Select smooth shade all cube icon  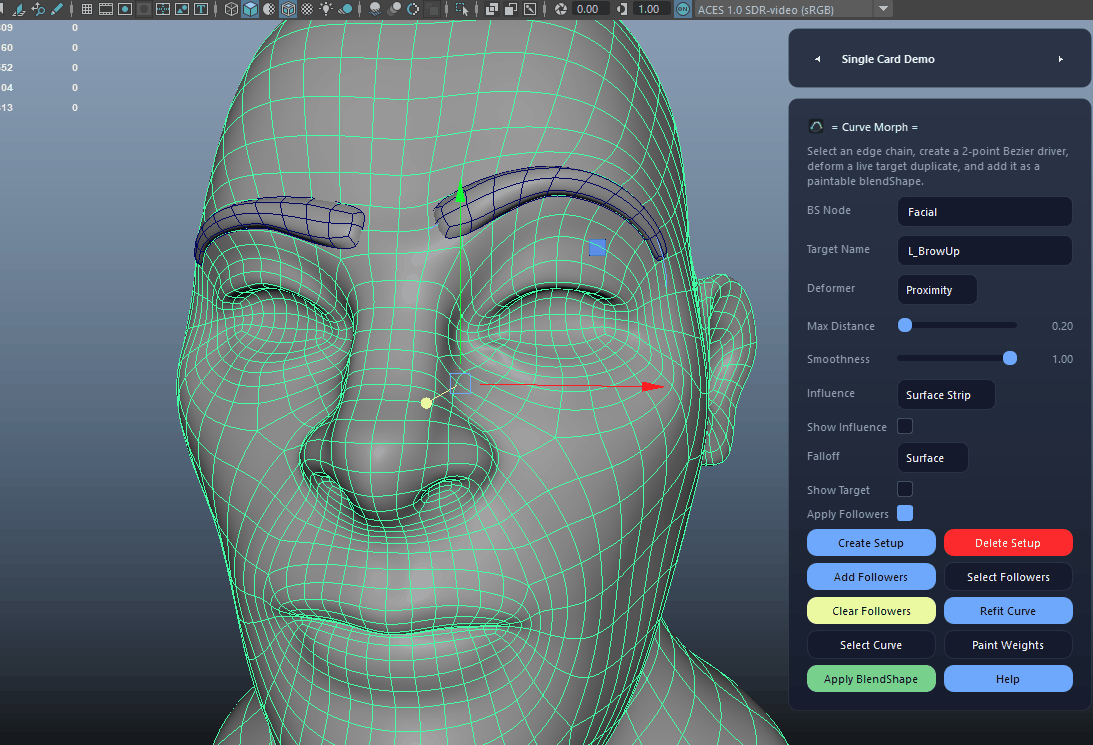[251, 10]
